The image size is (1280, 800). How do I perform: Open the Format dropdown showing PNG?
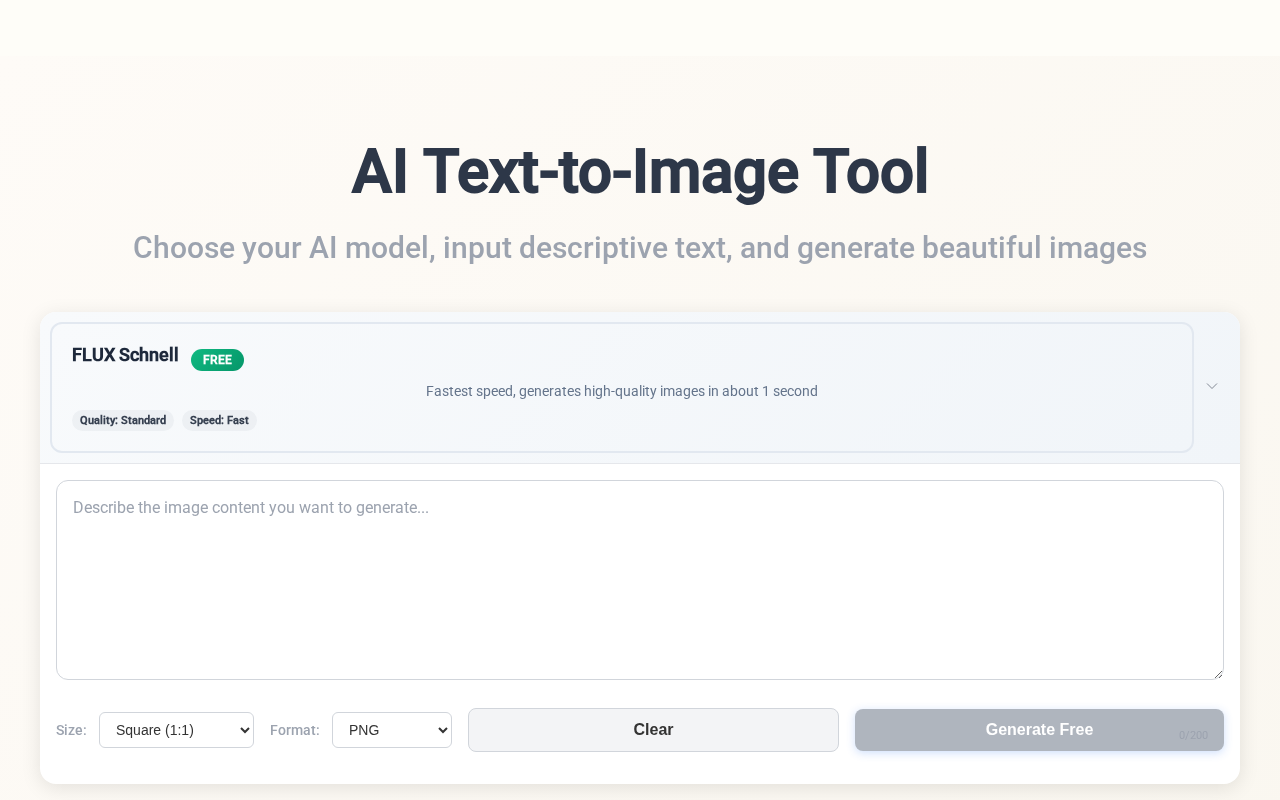click(x=391, y=730)
